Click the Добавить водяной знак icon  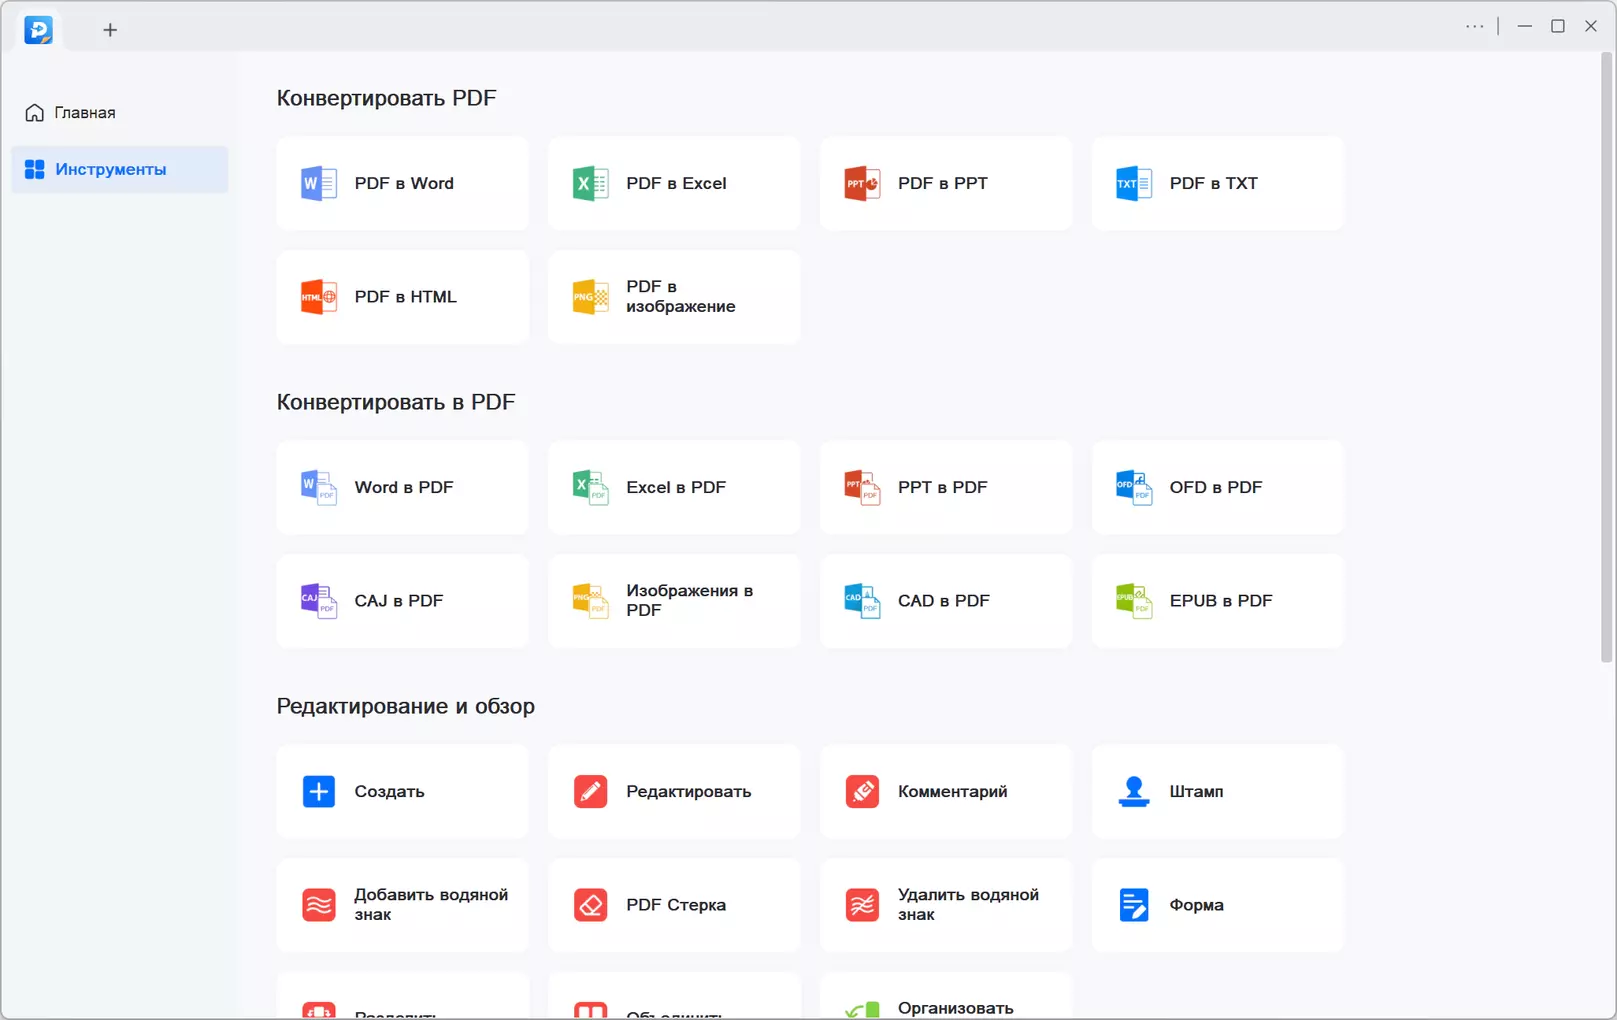coord(318,905)
